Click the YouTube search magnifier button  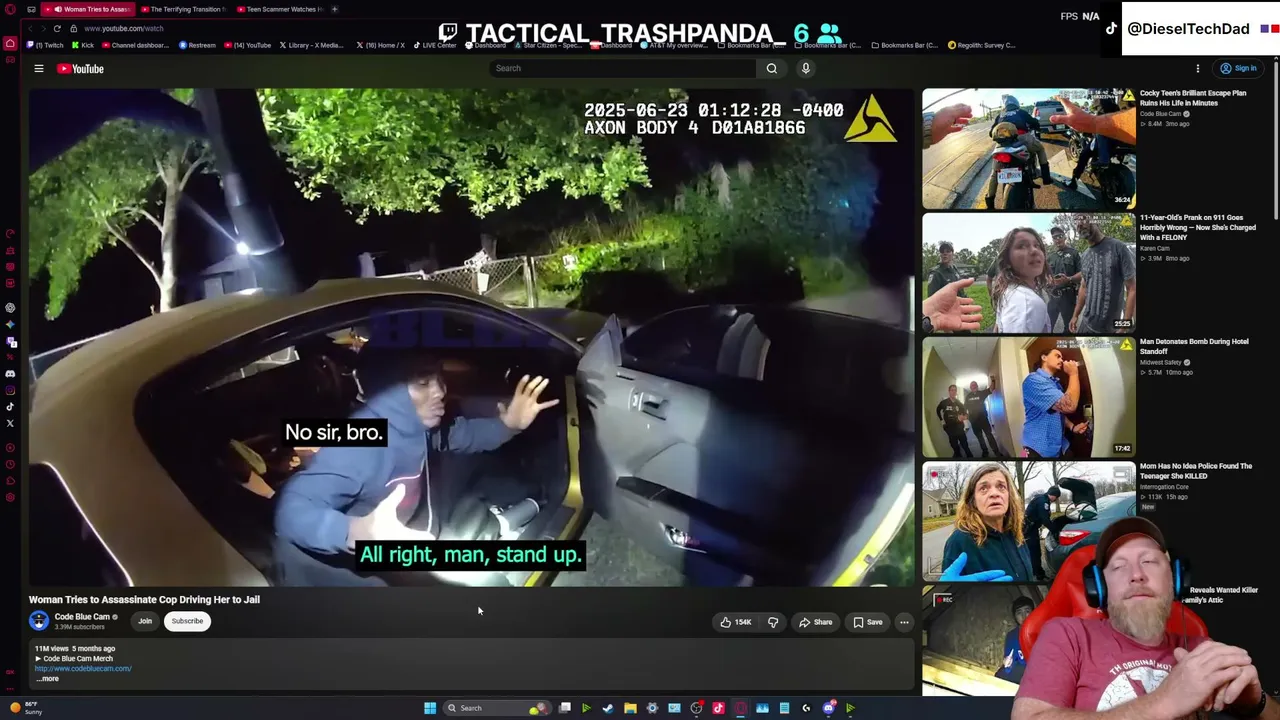click(771, 68)
